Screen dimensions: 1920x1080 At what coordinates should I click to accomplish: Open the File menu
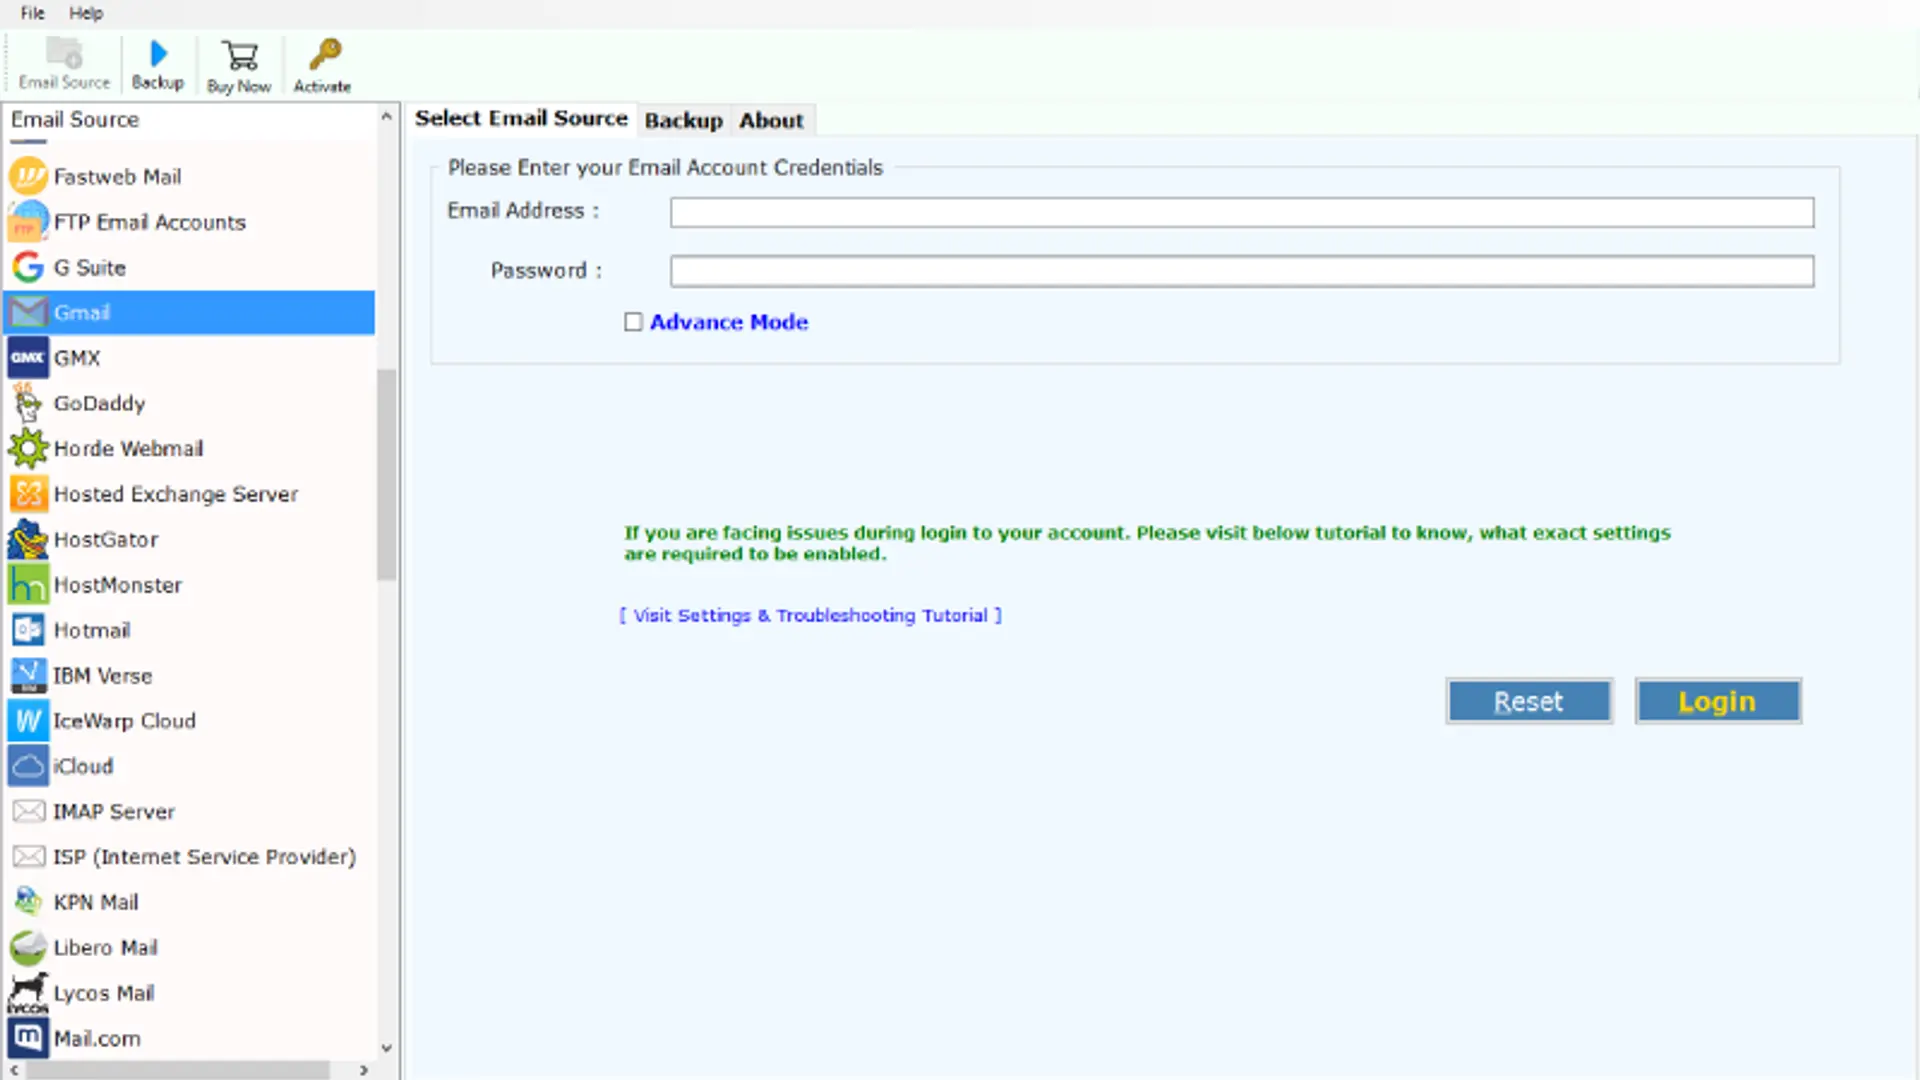[x=31, y=13]
